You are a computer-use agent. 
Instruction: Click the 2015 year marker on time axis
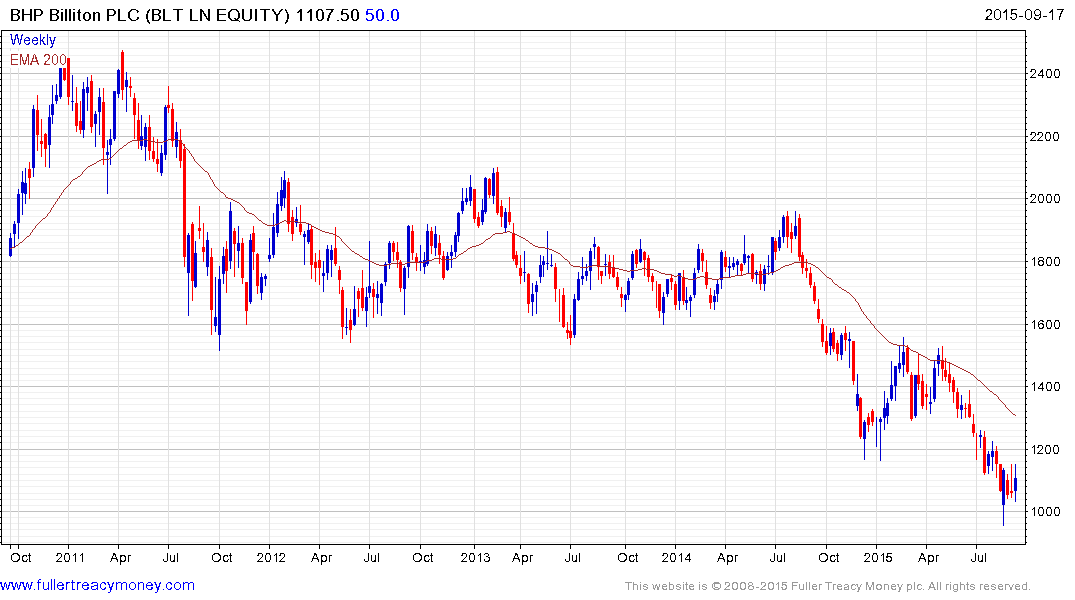[x=878, y=557]
